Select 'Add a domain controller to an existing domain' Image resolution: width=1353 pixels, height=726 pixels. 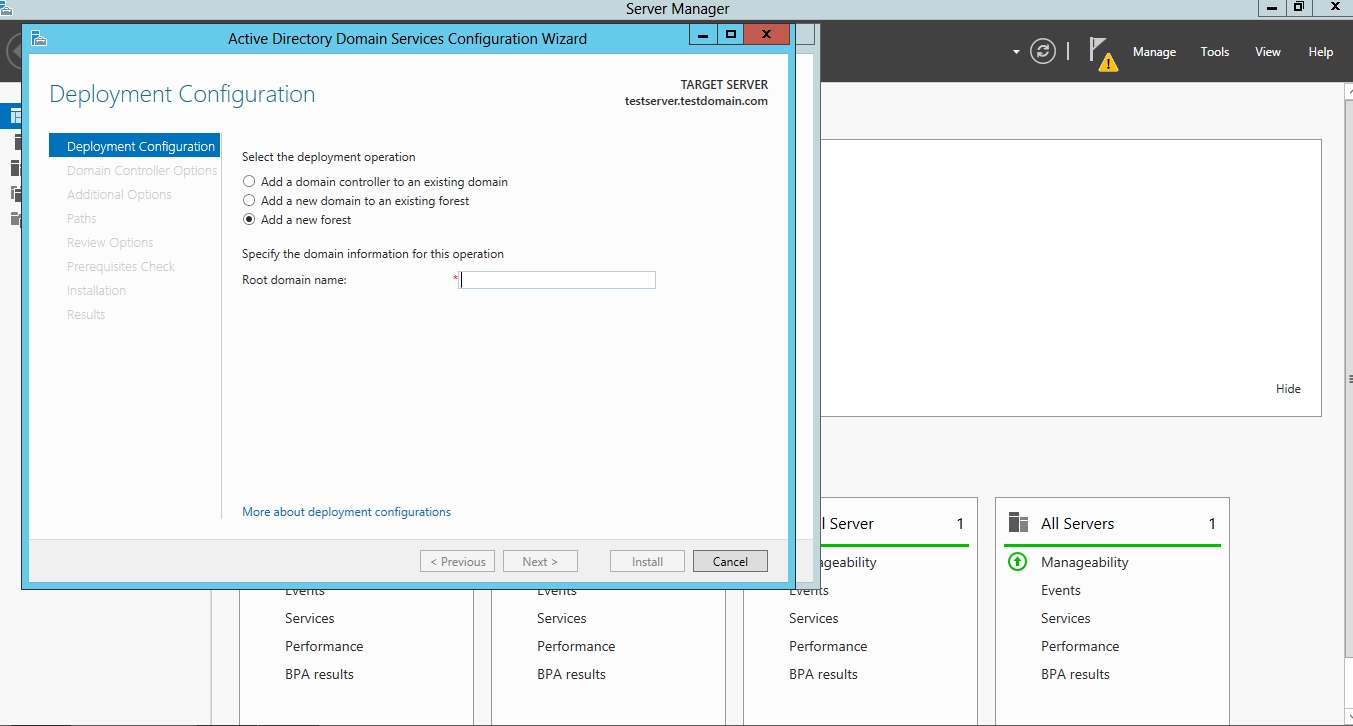coord(250,182)
